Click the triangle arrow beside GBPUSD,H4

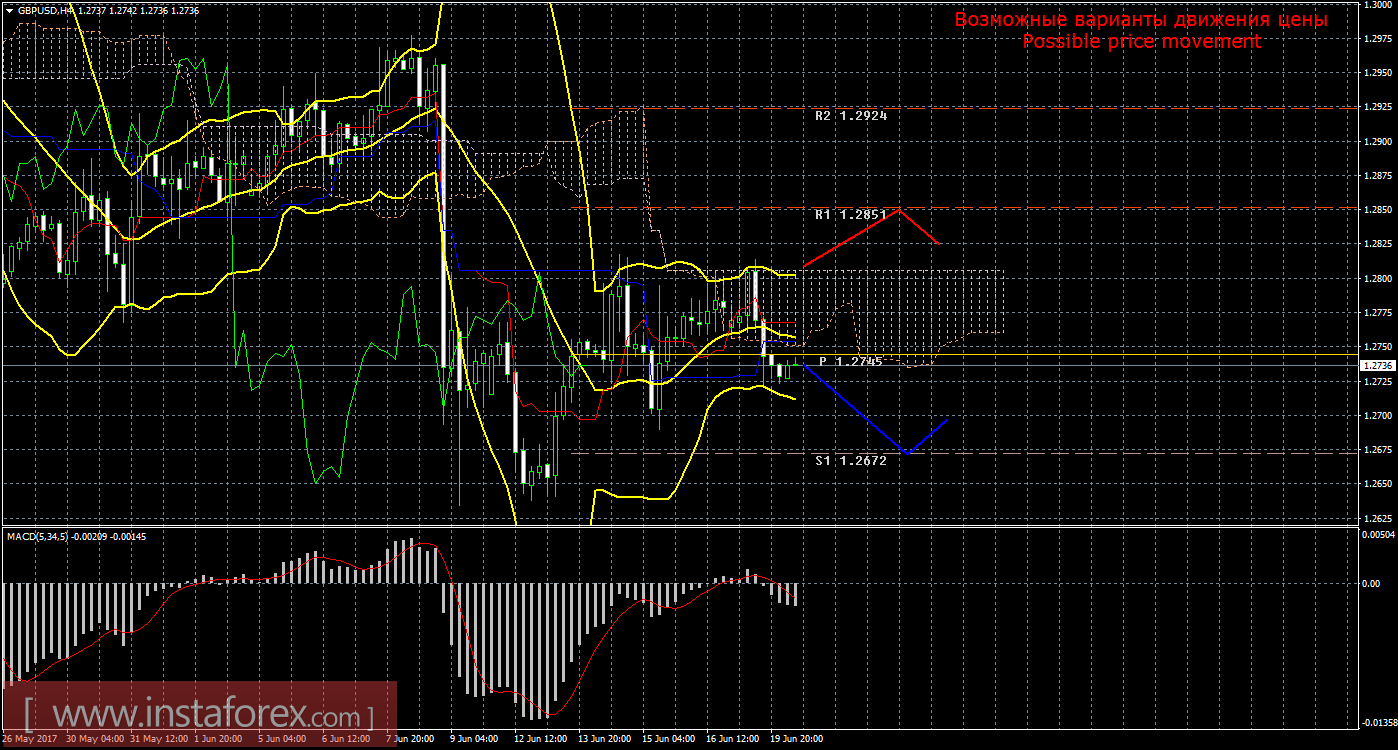coord(9,9)
